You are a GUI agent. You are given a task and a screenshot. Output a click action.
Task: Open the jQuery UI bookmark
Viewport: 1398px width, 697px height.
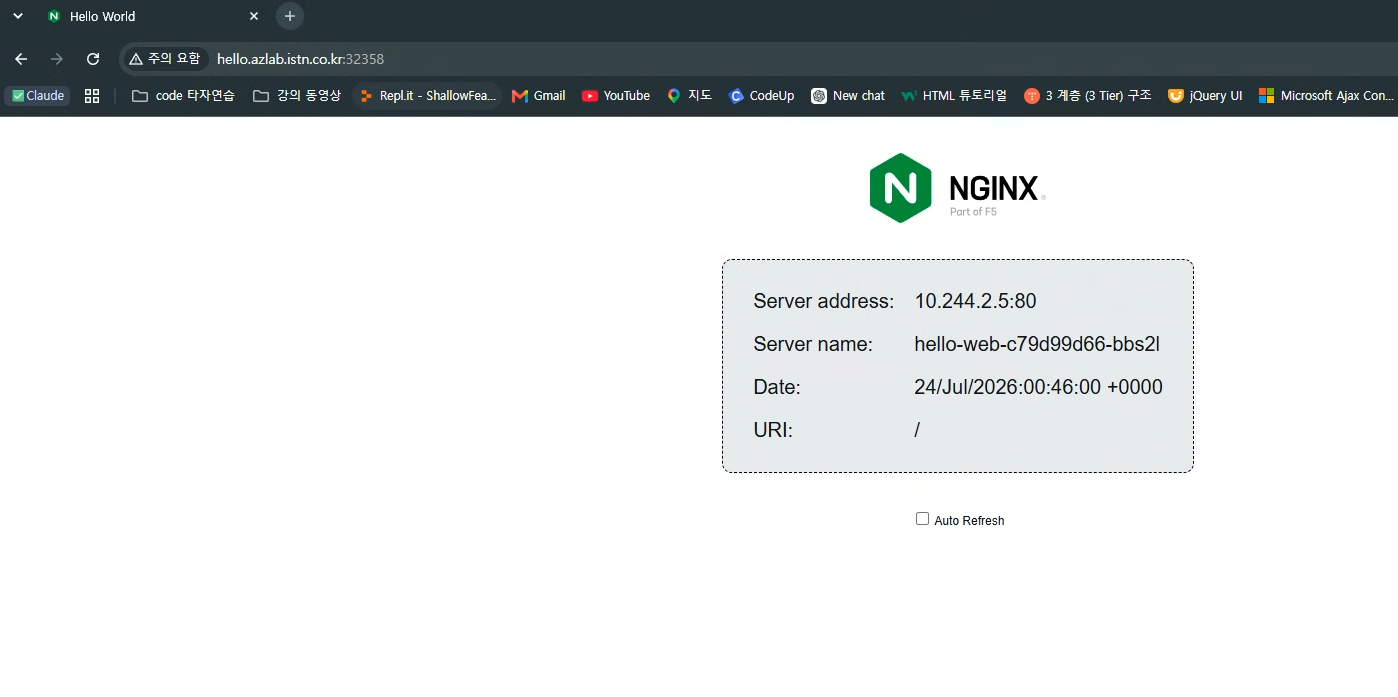1205,96
